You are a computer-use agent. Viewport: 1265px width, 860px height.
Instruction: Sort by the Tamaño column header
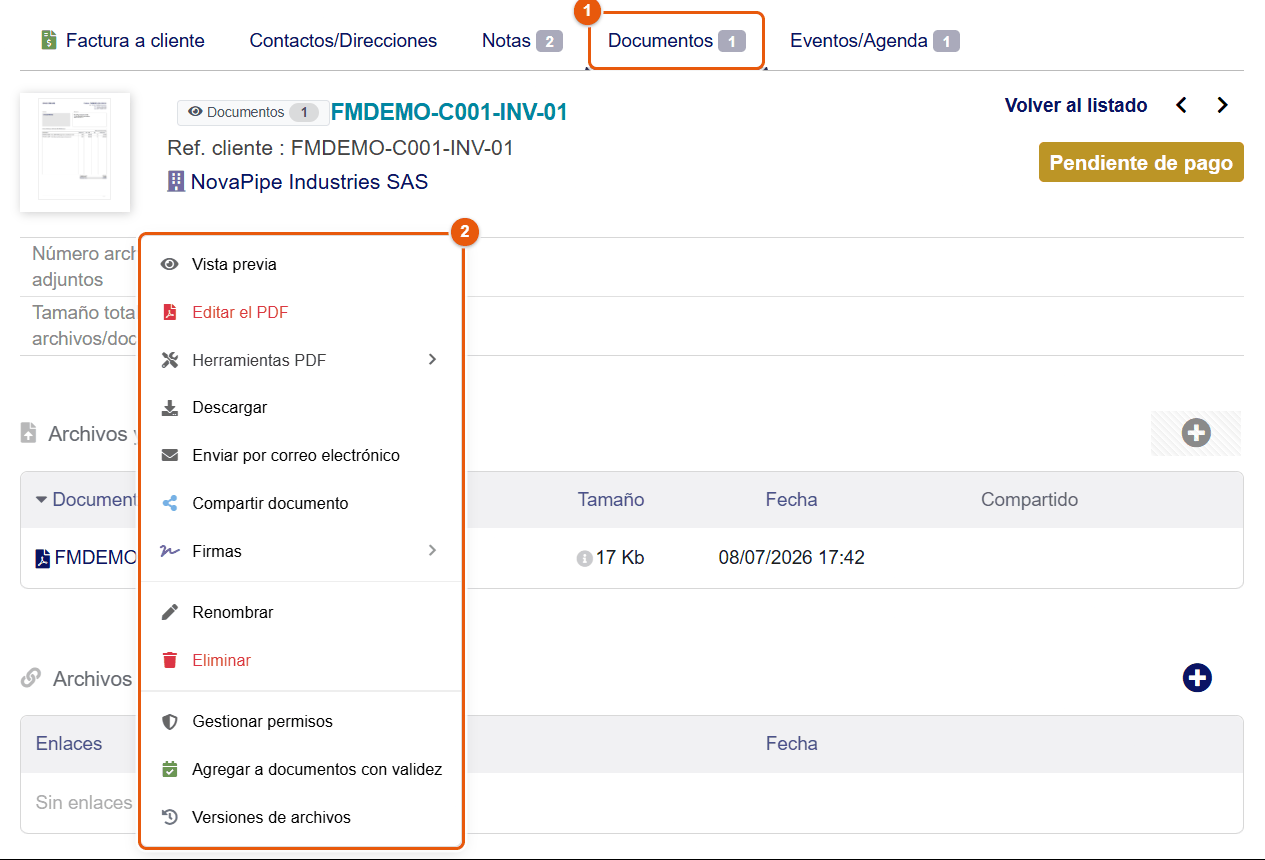pos(611,499)
